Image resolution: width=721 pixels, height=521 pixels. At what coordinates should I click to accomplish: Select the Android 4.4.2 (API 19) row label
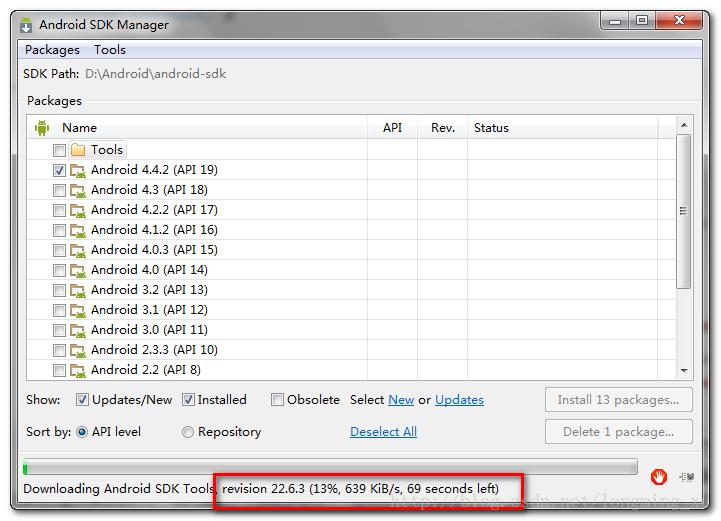154,170
